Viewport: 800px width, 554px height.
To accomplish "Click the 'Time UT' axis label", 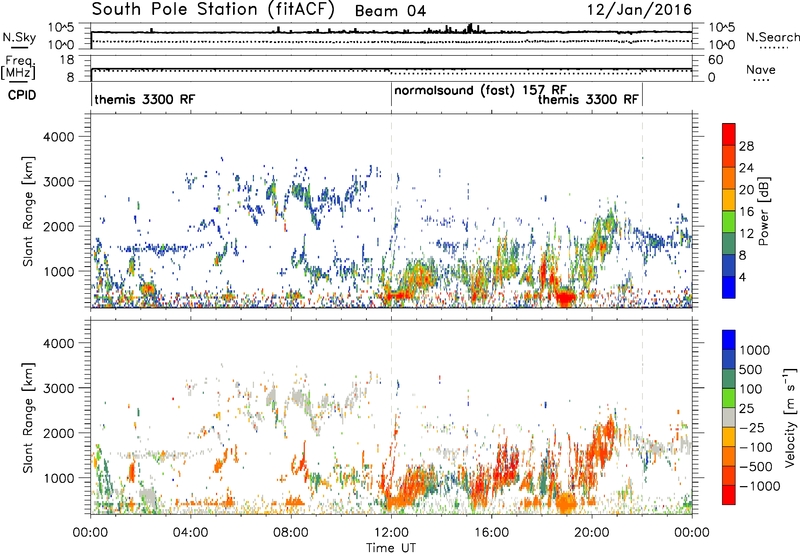I will click(391, 547).
